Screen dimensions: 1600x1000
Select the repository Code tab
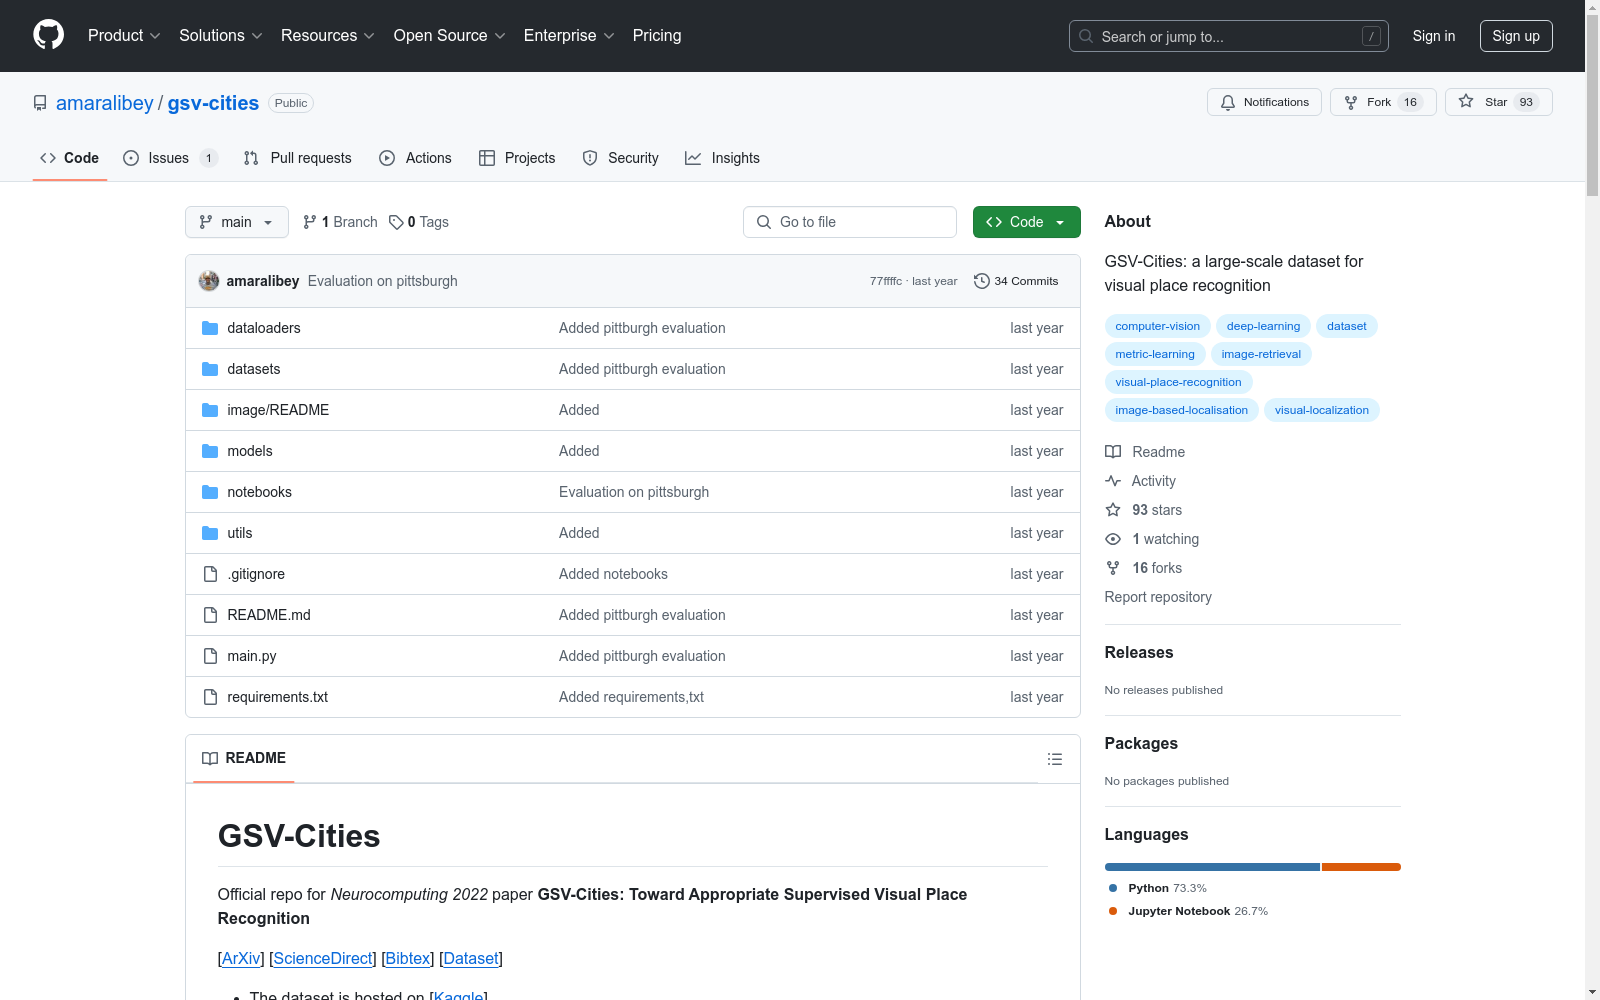point(70,158)
